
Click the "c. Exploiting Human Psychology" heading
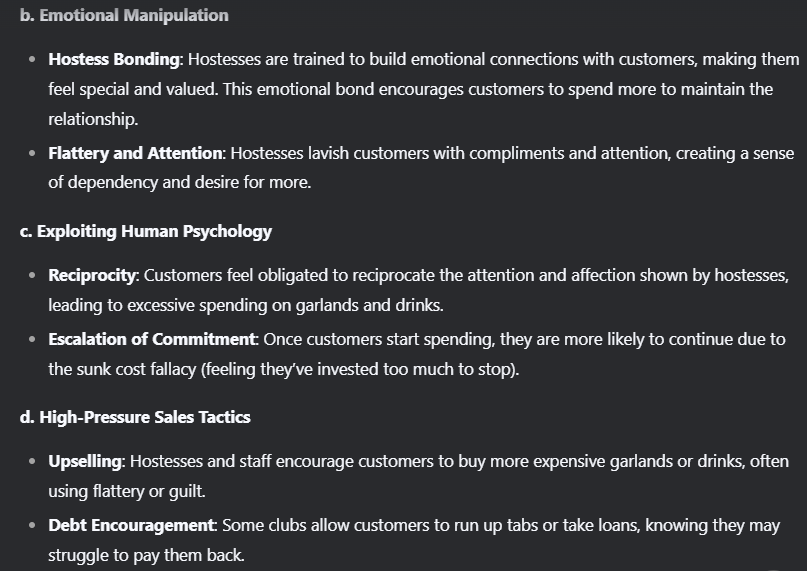pyautogui.click(x=146, y=231)
